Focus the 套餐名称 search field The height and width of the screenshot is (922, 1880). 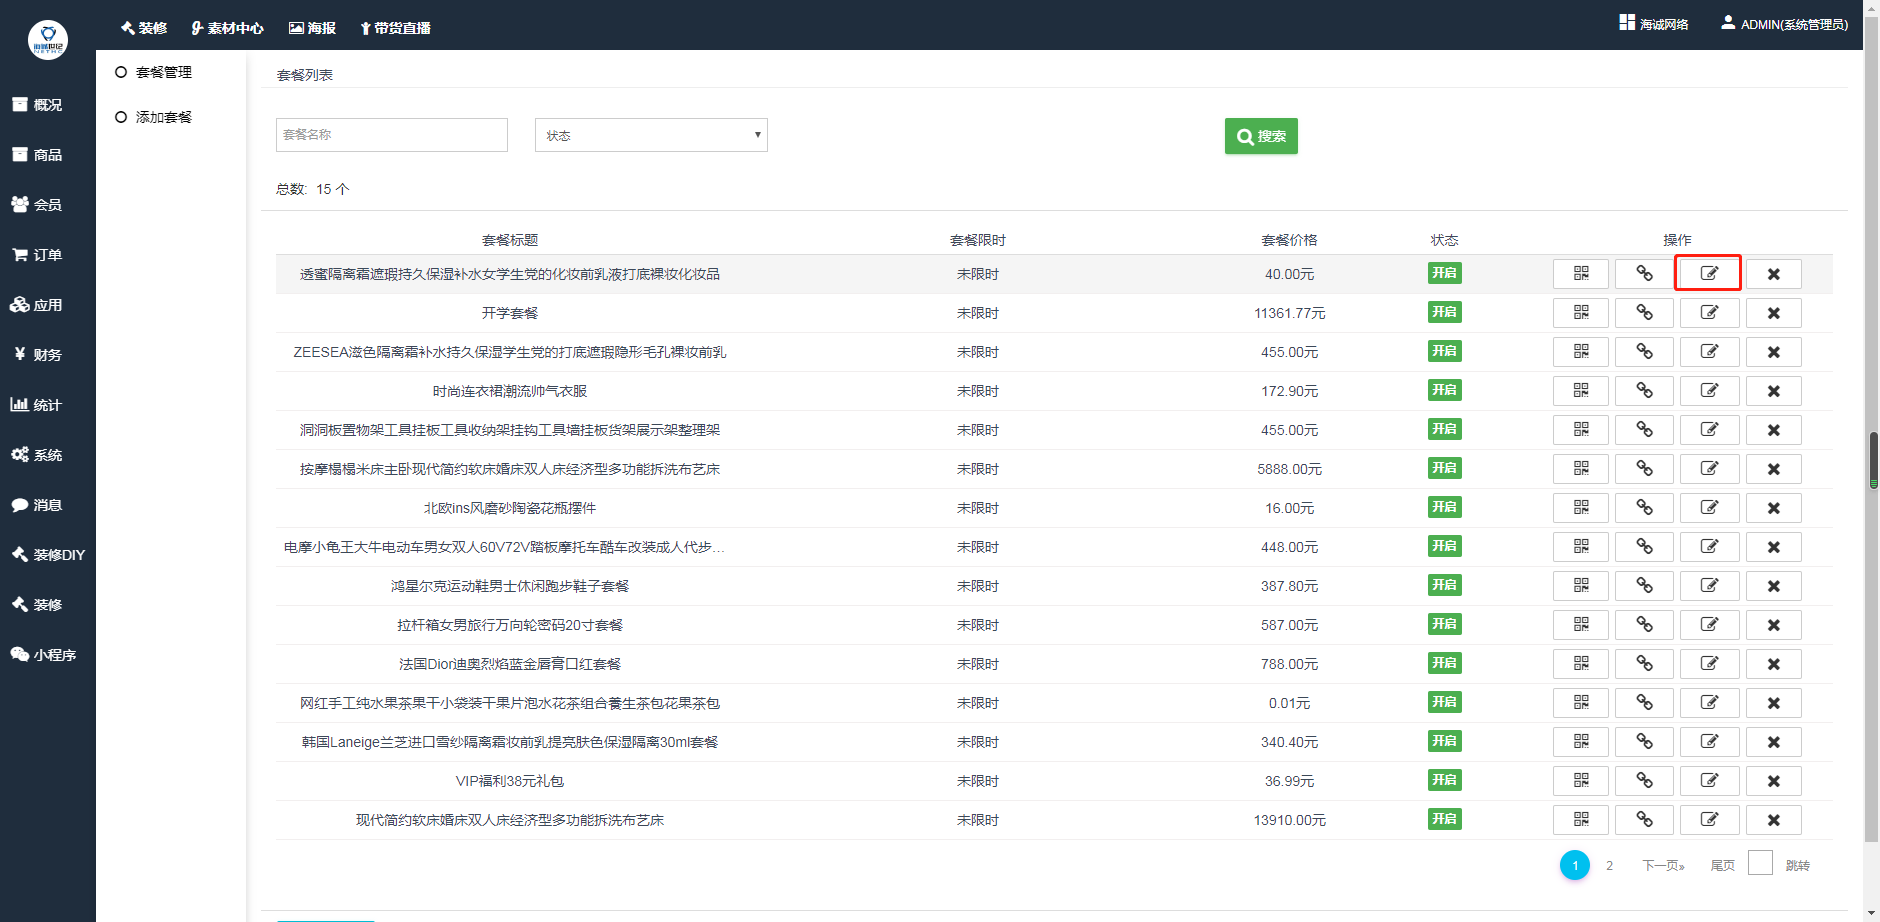391,135
